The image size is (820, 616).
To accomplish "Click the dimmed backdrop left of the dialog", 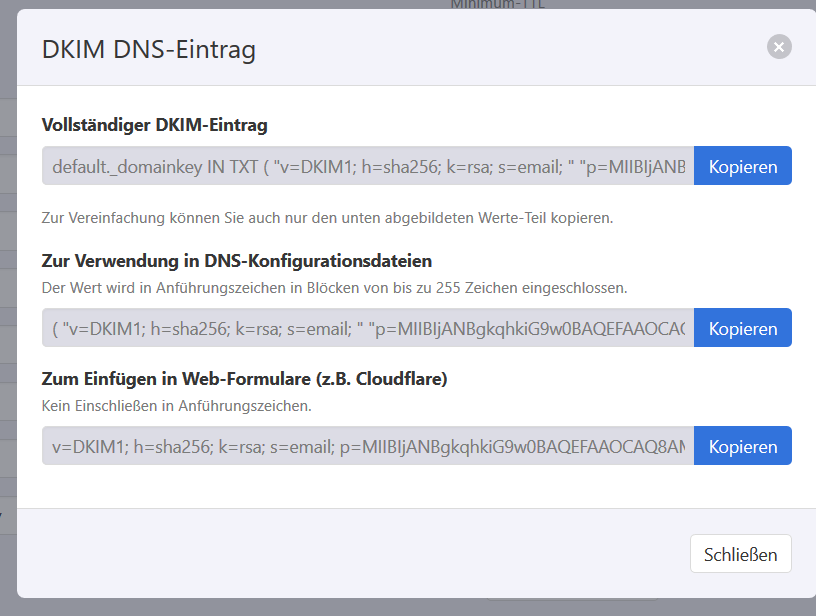I will pos(8,300).
